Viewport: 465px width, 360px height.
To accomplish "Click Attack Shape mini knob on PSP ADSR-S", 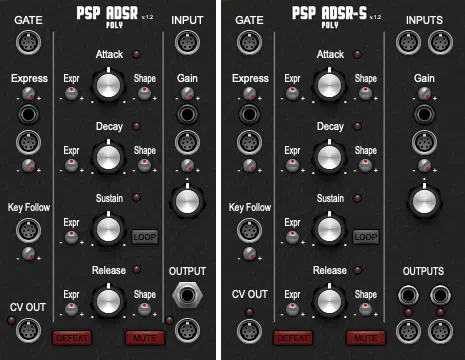I will tap(365, 94).
